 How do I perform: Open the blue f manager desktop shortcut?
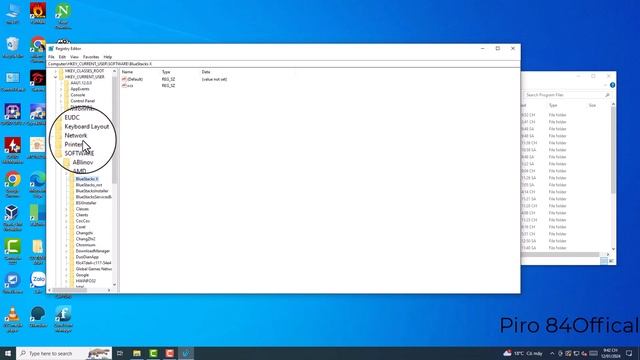[x=63, y=318]
